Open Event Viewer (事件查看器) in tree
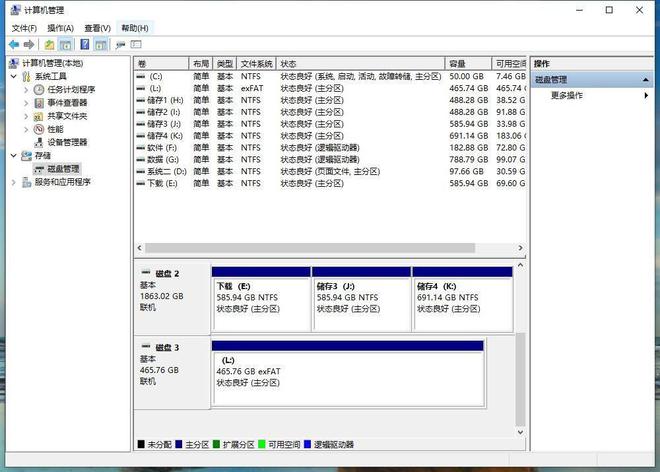660x472 pixels. coord(66,102)
